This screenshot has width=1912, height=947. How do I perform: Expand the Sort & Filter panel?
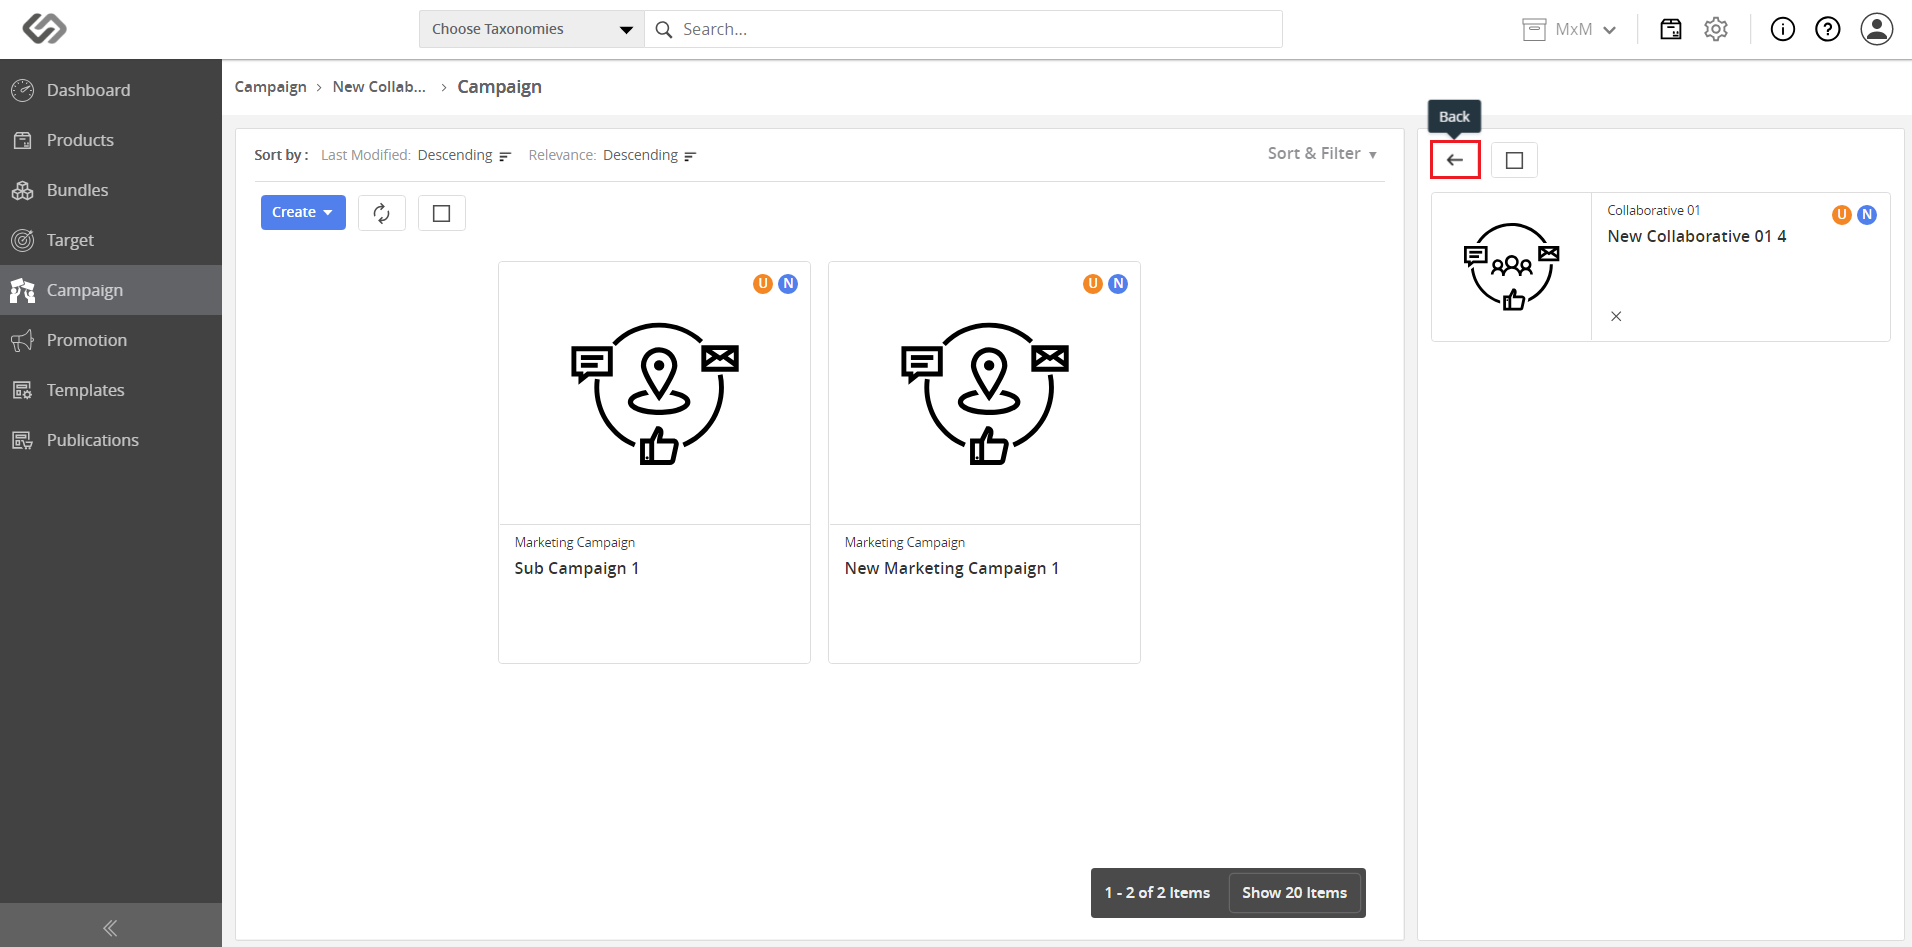[x=1322, y=153]
